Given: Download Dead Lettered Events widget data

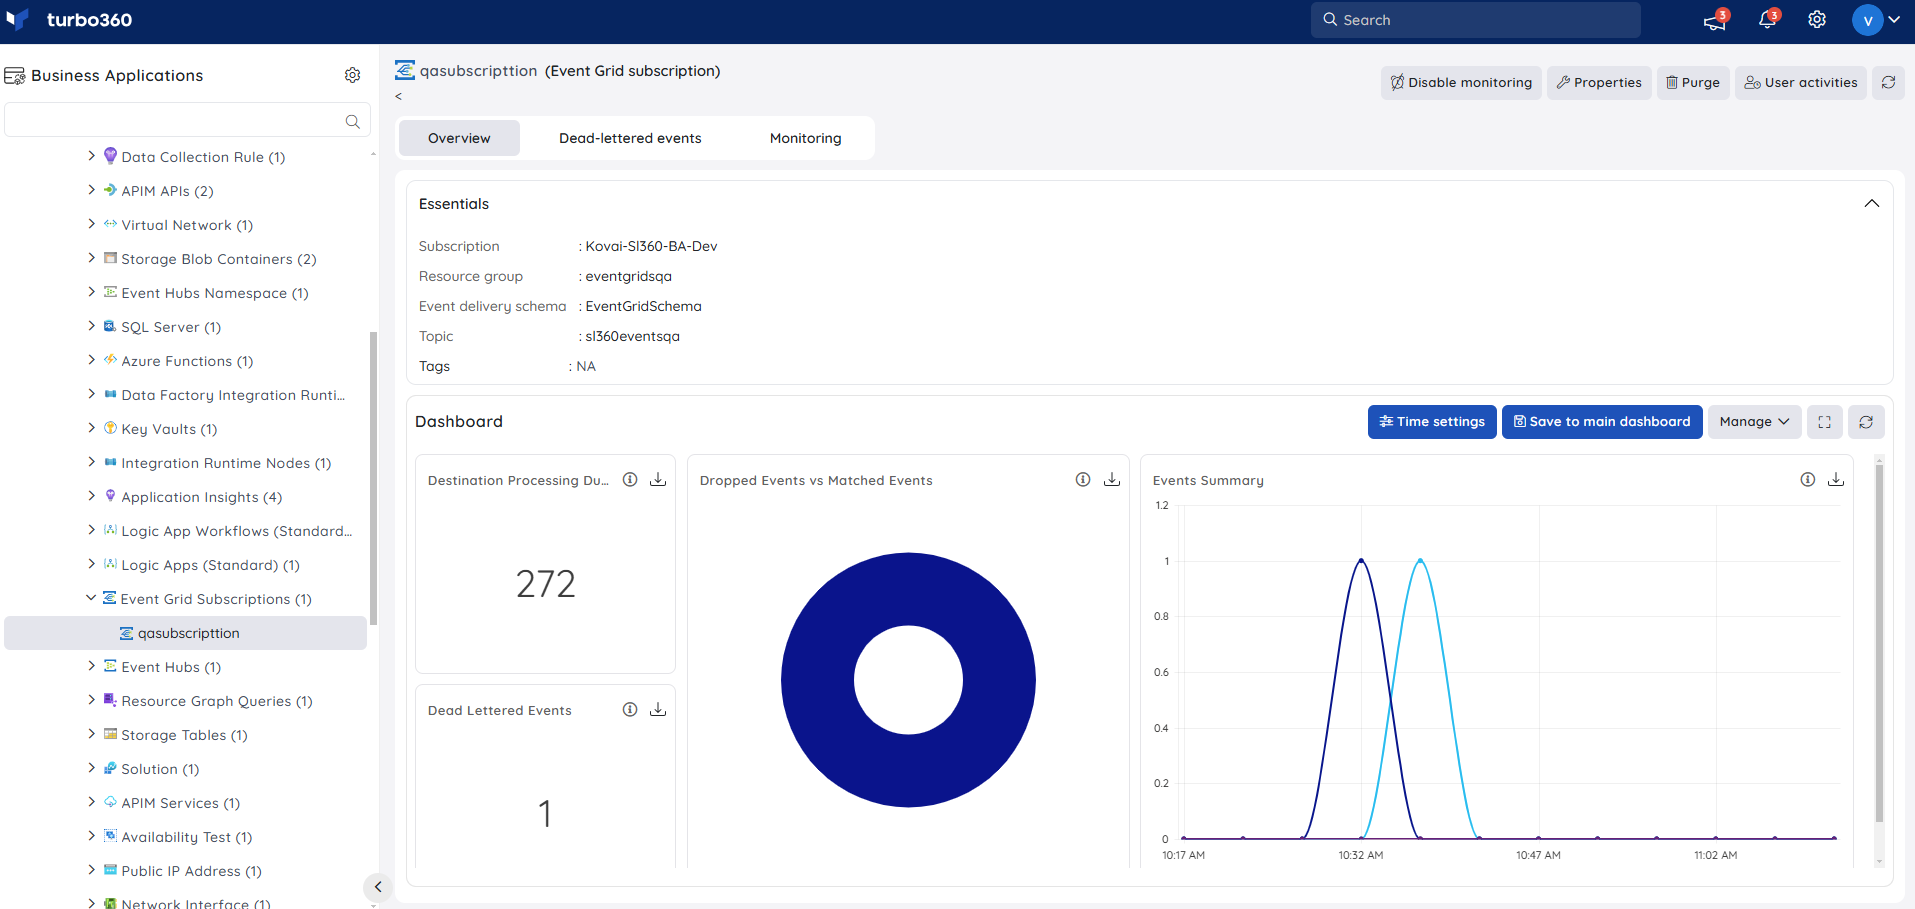Looking at the screenshot, I should point(658,710).
